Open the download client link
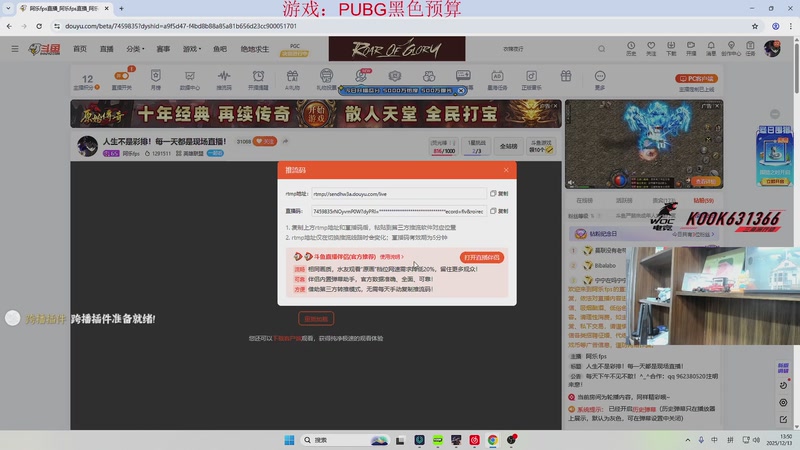Image resolution: width=800 pixels, height=450 pixels. [x=287, y=338]
